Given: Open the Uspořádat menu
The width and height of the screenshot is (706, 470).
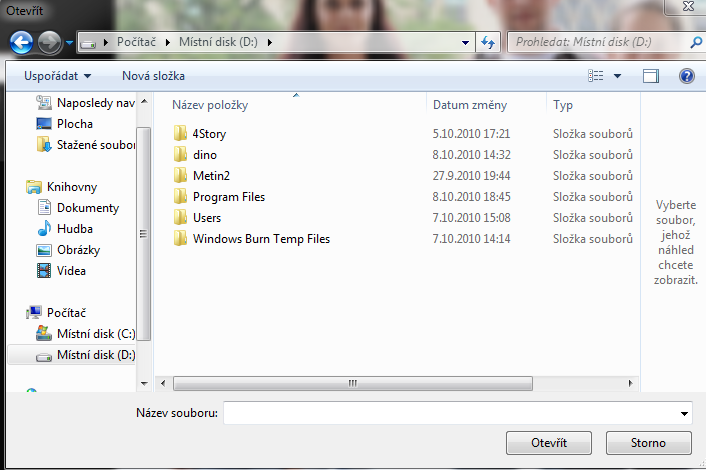Looking at the screenshot, I should click(58, 76).
